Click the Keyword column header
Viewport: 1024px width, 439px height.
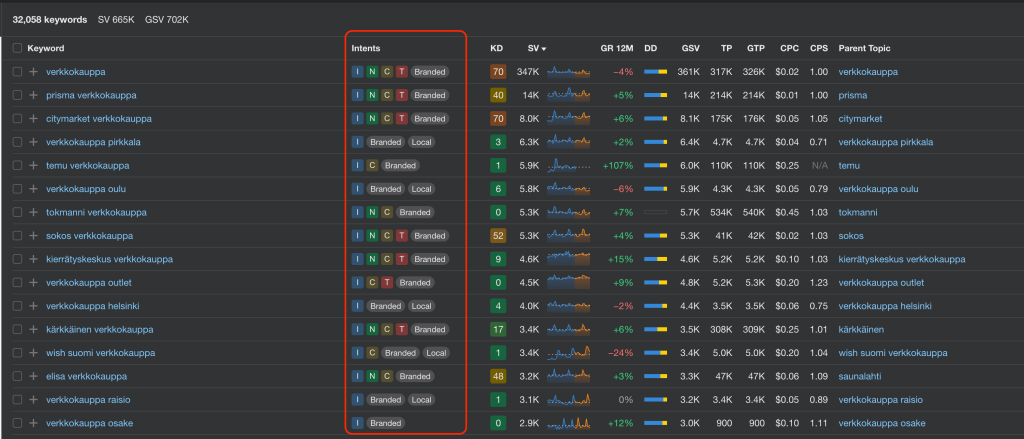[x=46, y=48]
